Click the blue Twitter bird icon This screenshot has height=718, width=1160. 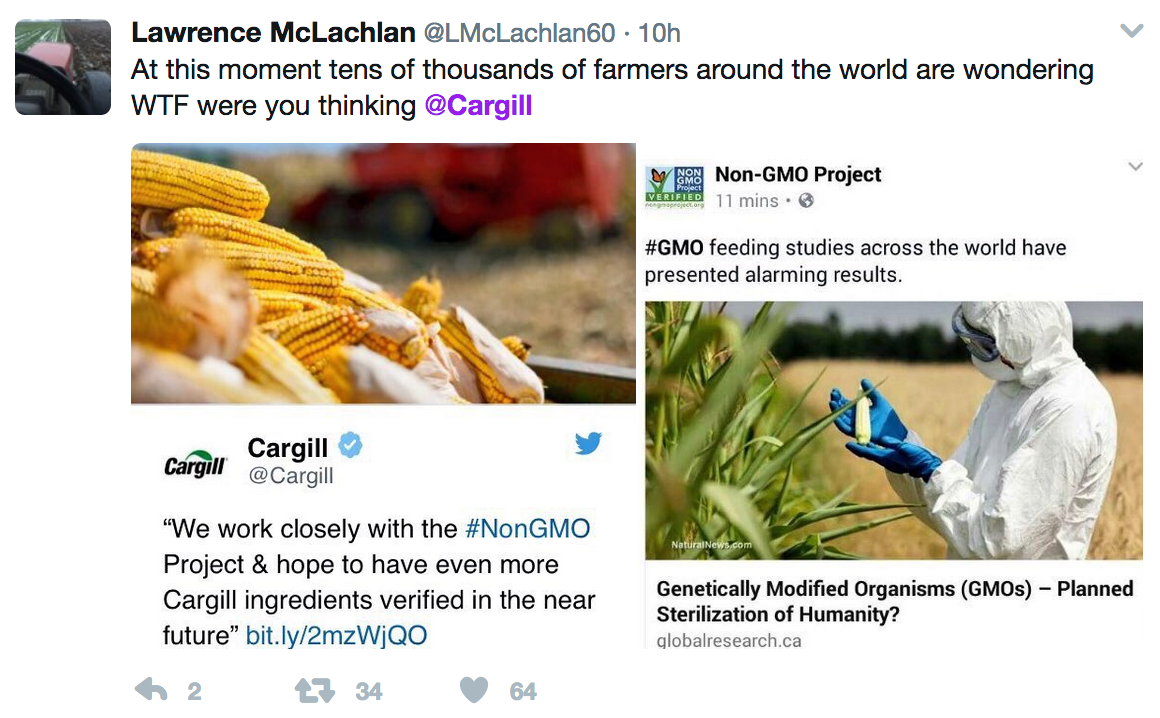tap(588, 443)
